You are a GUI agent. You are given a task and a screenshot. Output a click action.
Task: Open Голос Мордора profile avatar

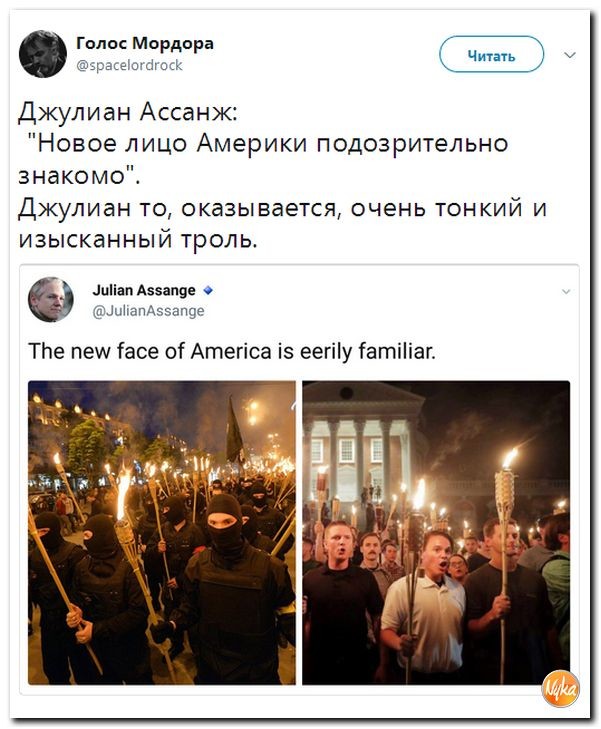tap(43, 54)
